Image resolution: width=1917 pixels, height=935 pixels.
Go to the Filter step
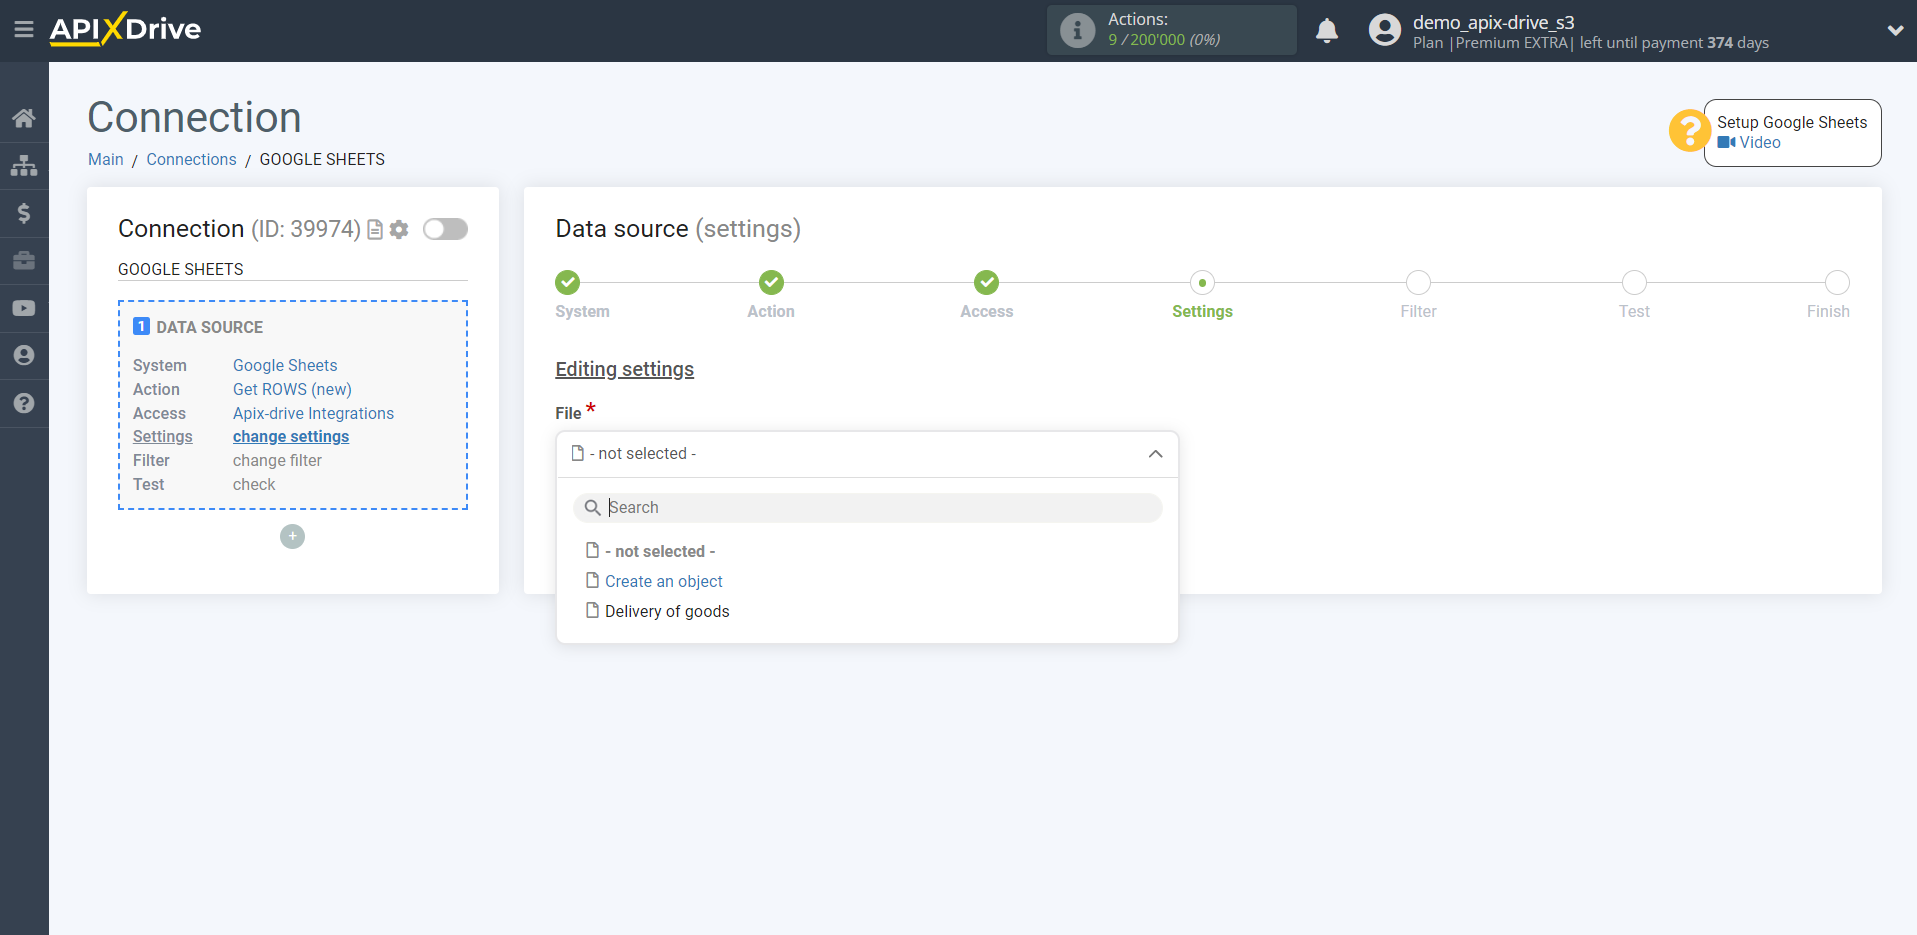point(1418,283)
